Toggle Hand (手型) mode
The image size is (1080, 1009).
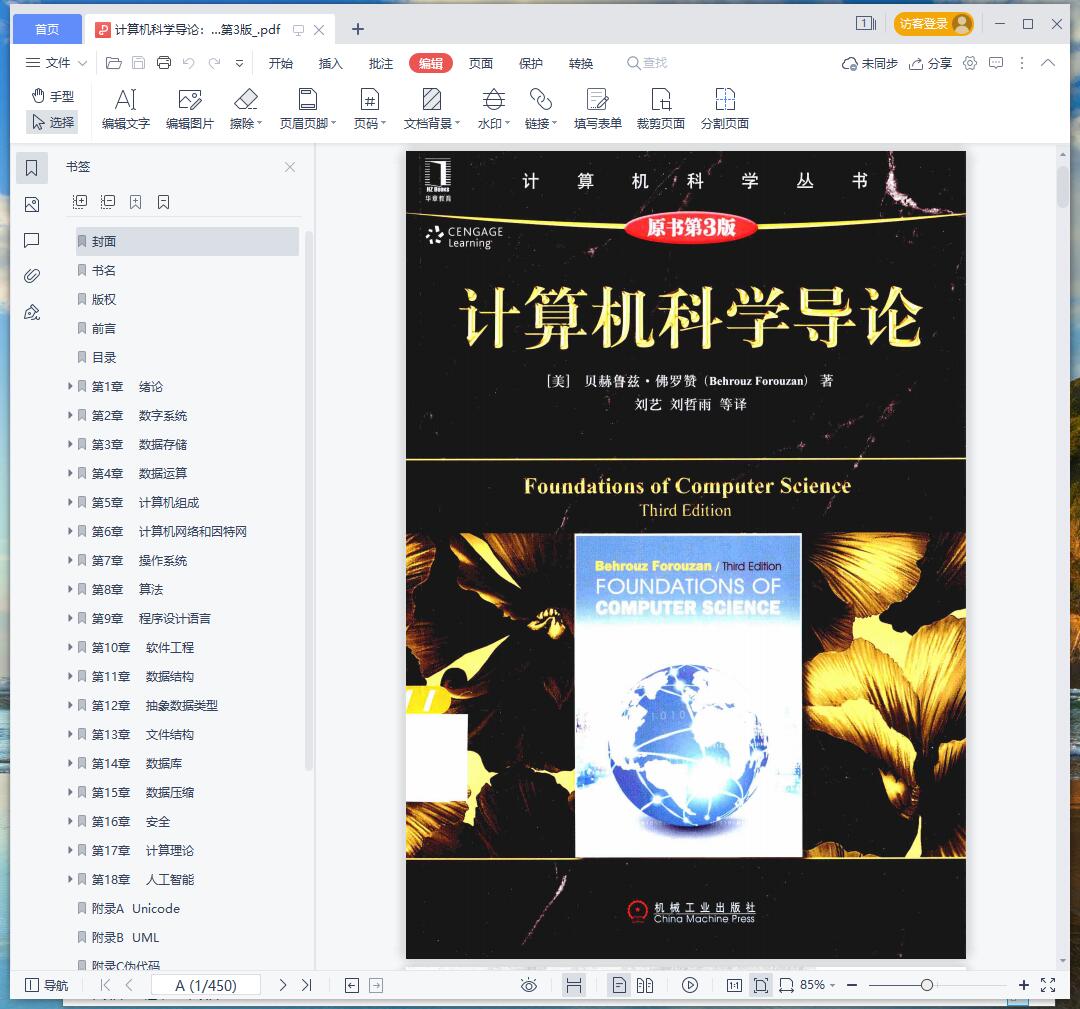[52, 96]
